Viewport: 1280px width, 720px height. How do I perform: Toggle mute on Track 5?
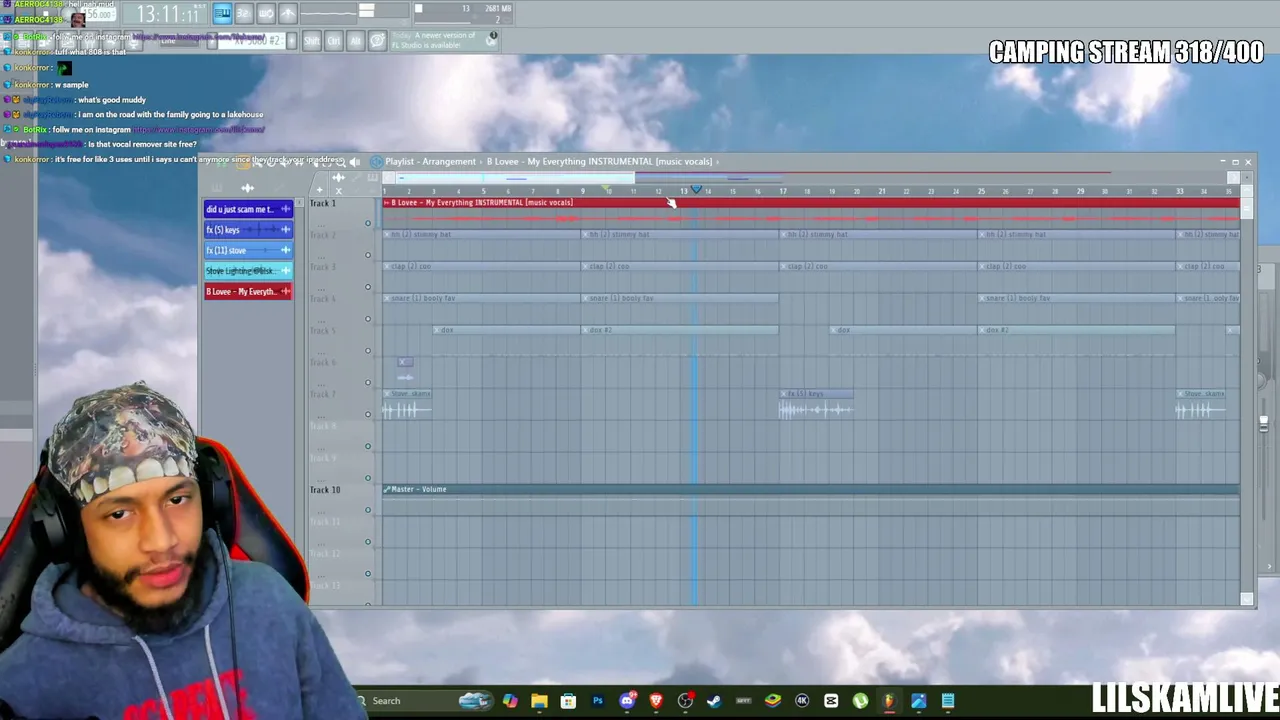click(368, 351)
